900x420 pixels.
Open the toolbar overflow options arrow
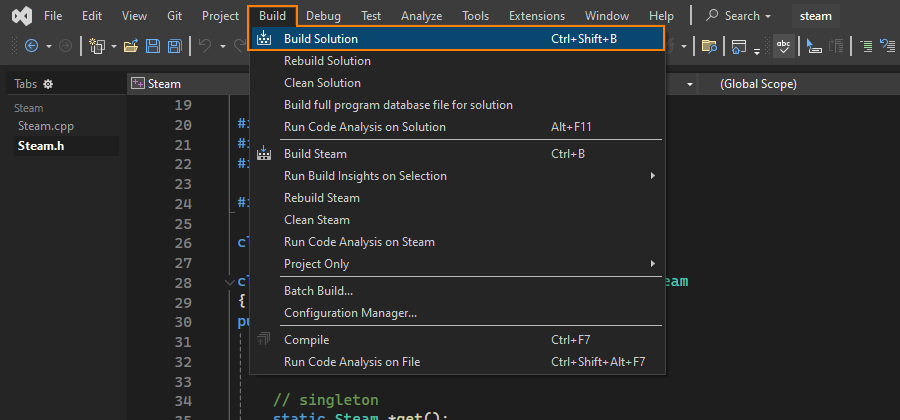click(x=757, y=50)
